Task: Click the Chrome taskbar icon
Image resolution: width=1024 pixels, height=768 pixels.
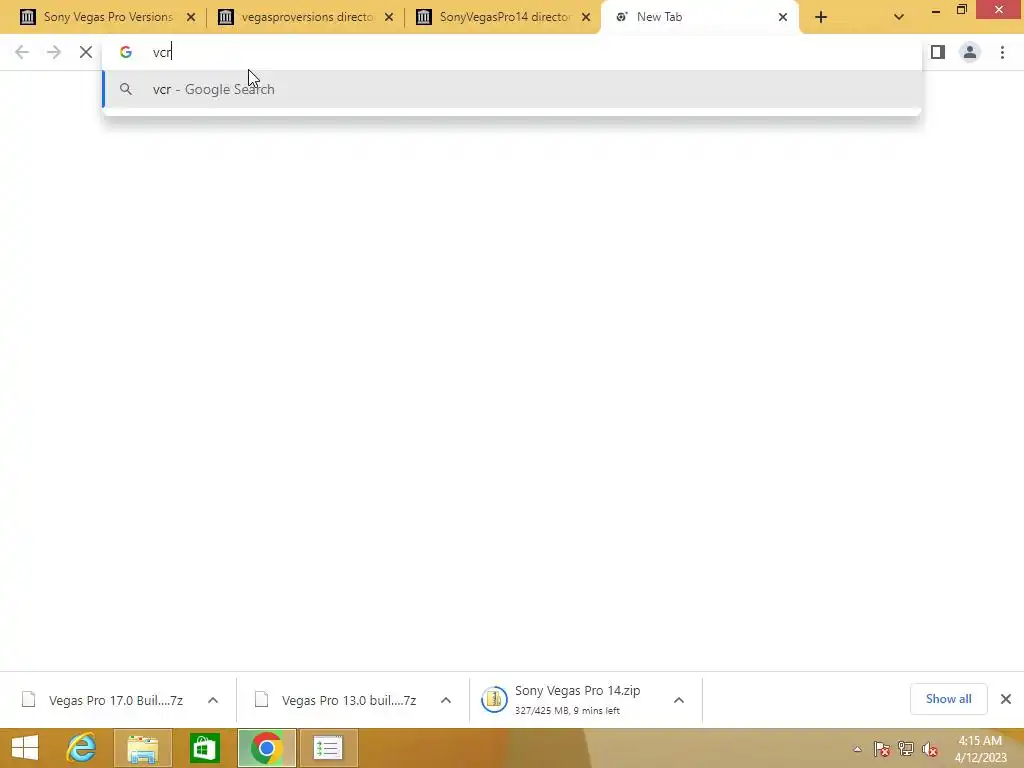Action: [266, 748]
